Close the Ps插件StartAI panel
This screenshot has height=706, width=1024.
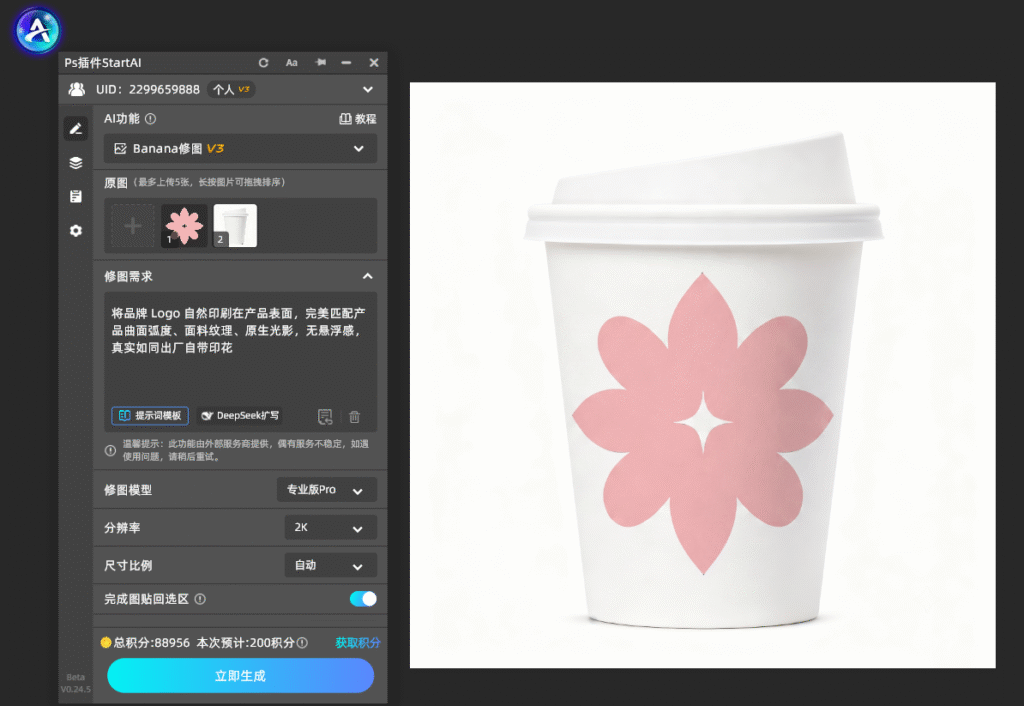point(374,63)
